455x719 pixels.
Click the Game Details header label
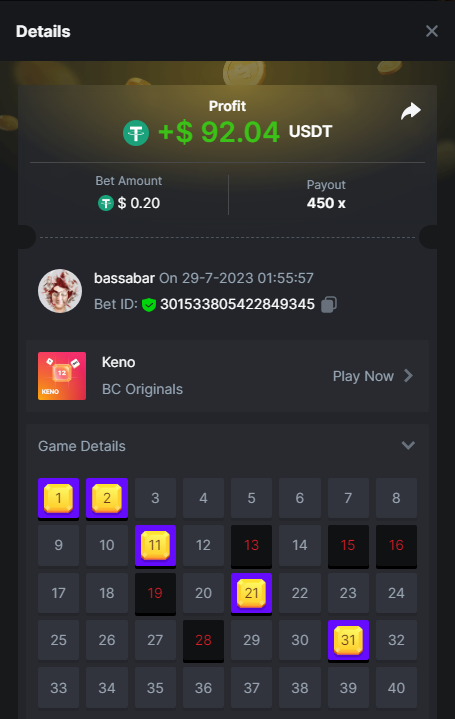click(82, 446)
